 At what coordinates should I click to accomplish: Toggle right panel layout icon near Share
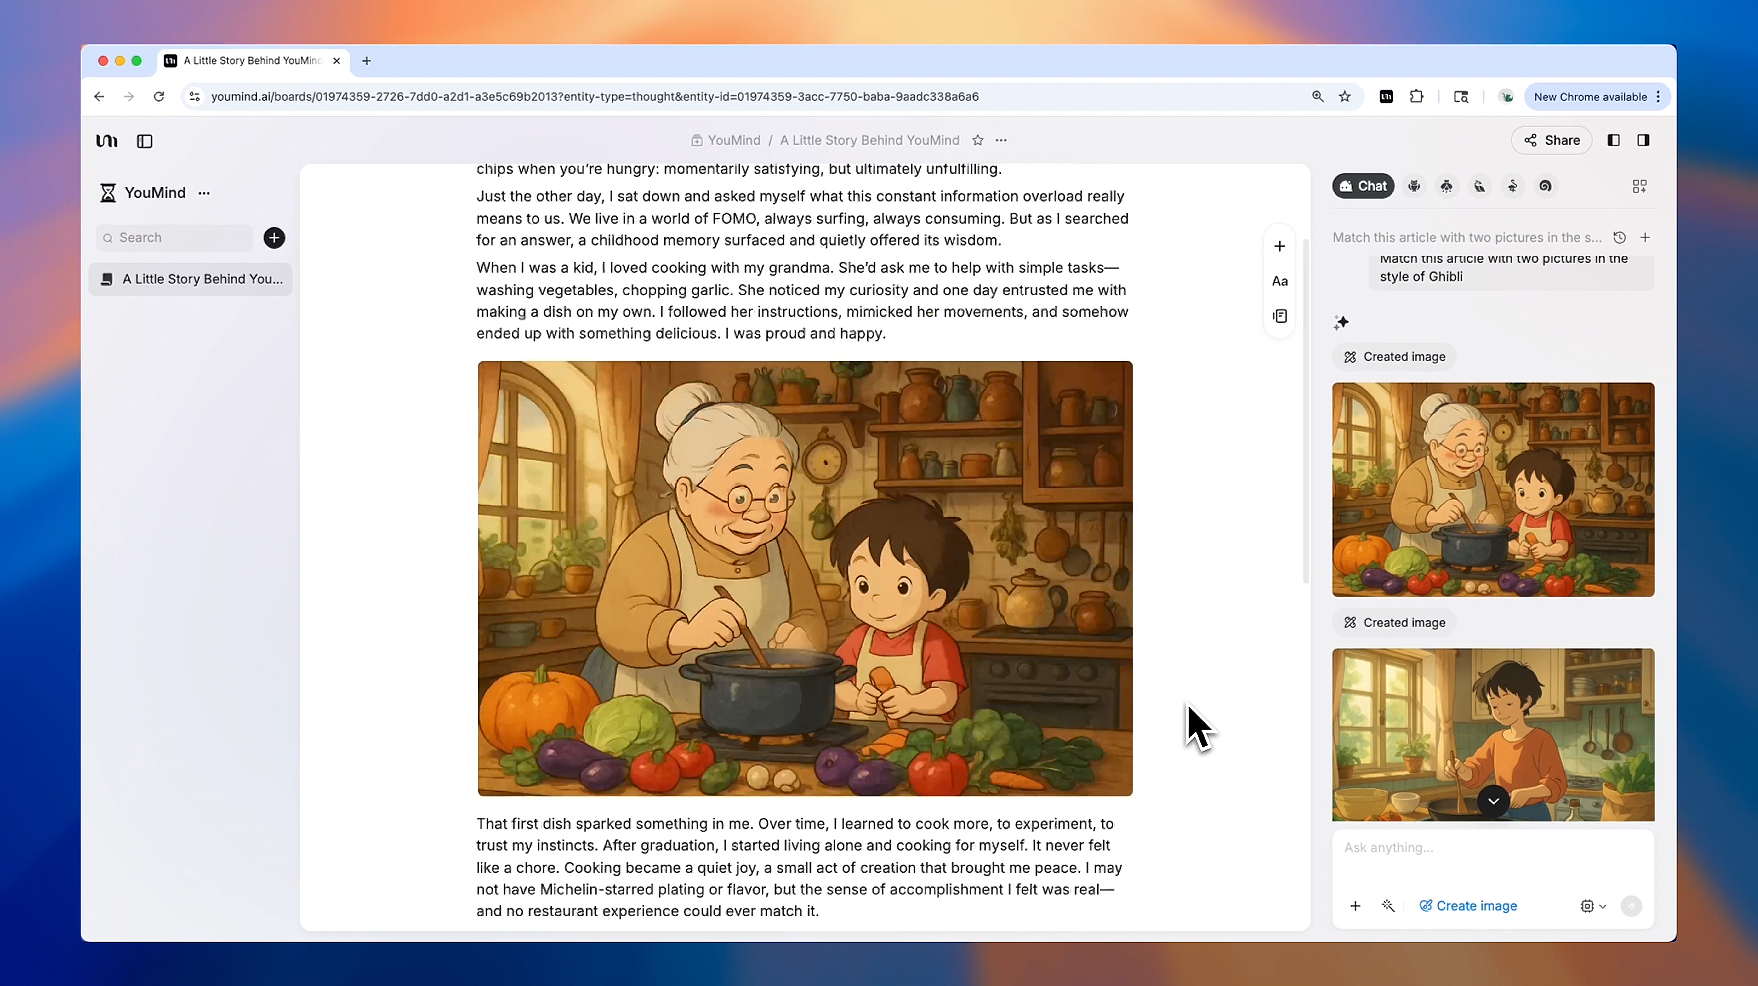pyautogui.click(x=1643, y=140)
